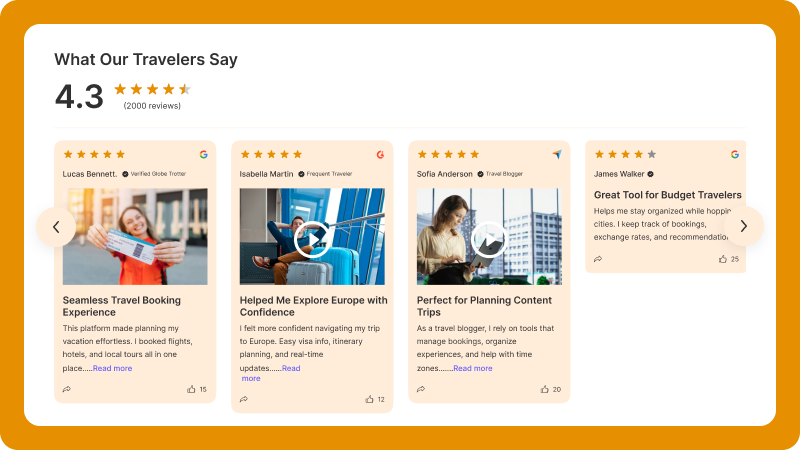
Task: Expand Read more on Seamless Travel Booking review
Action: [112, 368]
